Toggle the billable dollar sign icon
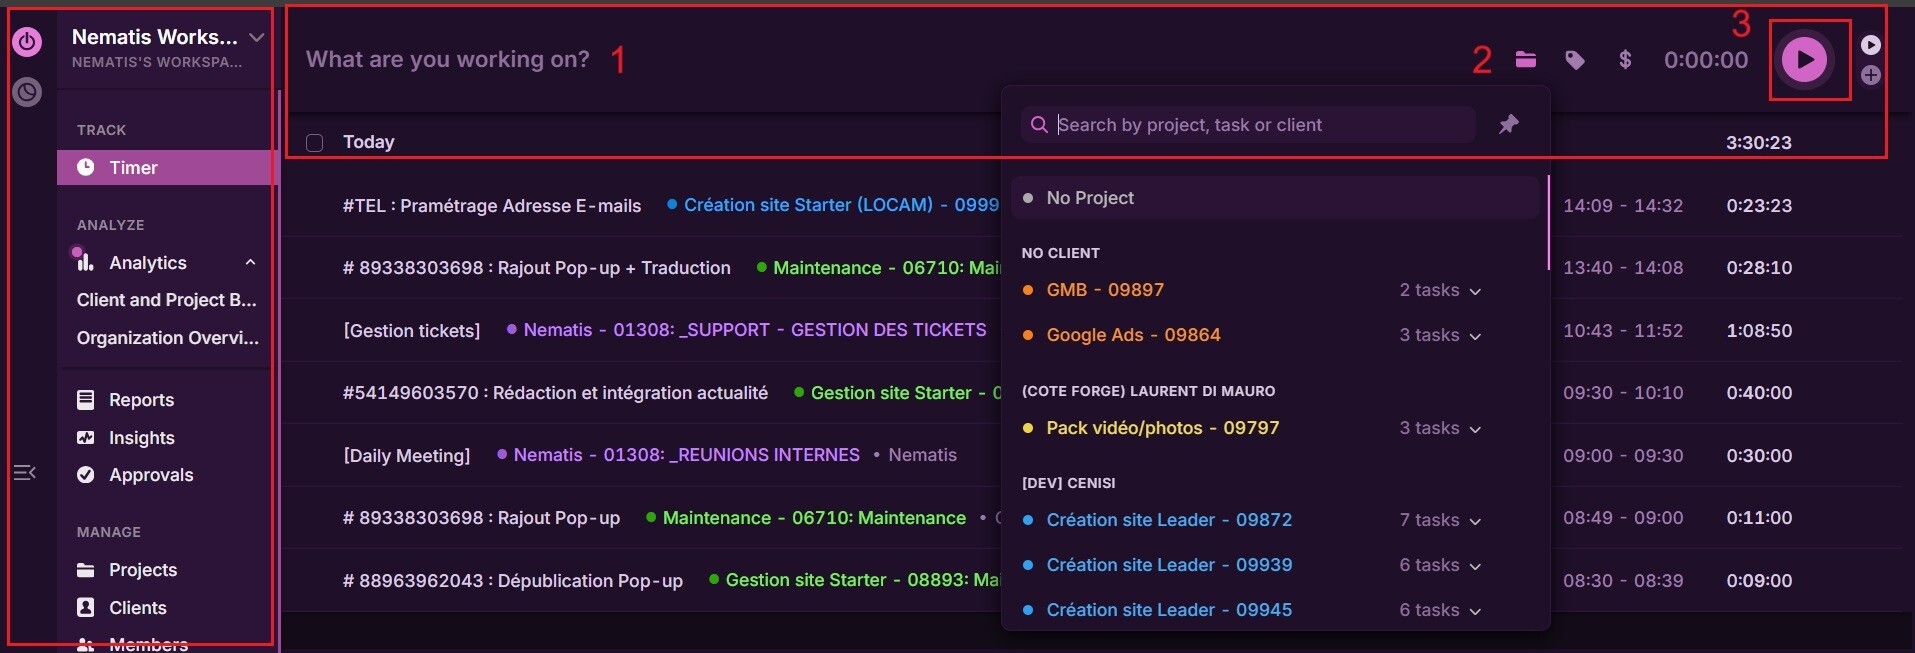The height and width of the screenshot is (653, 1915). [1625, 60]
